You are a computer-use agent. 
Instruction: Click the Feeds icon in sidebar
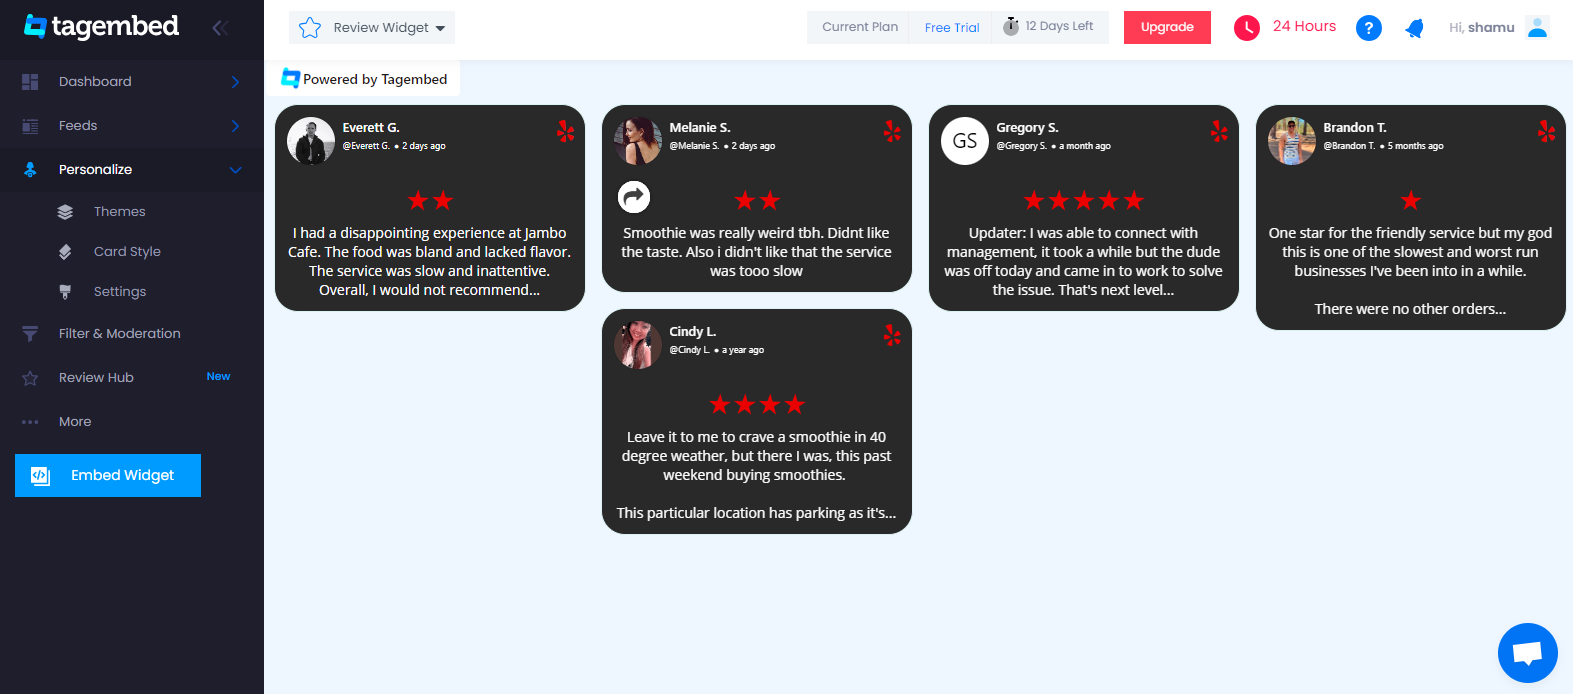[30, 126]
